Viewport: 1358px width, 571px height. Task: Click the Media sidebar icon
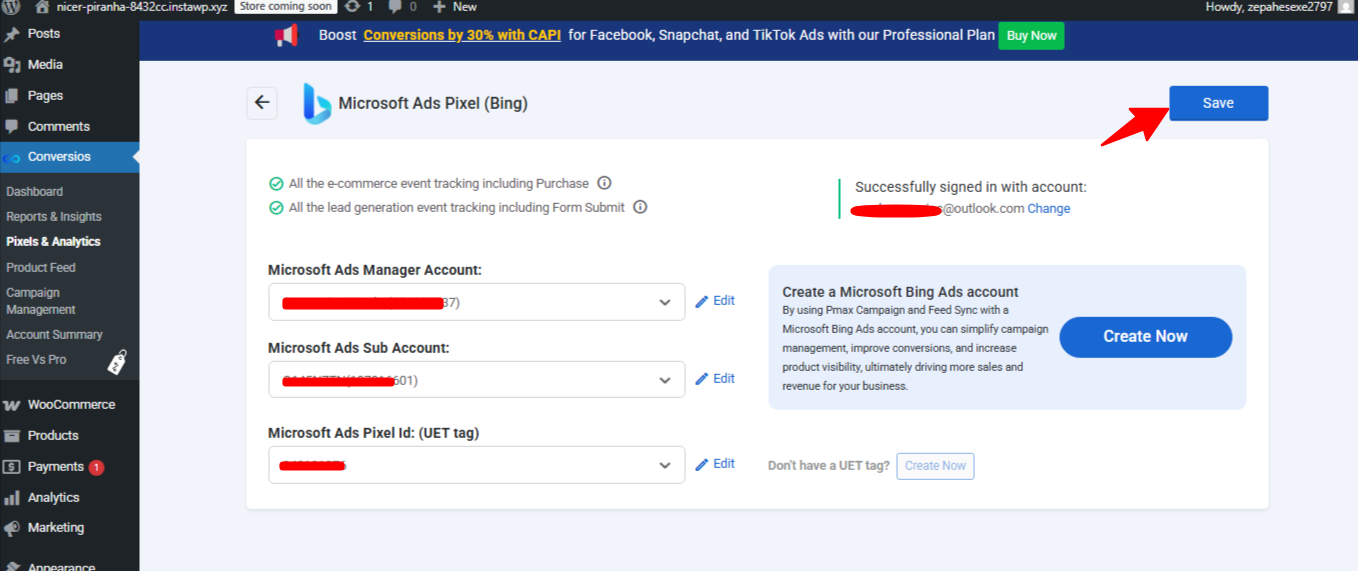[12, 65]
